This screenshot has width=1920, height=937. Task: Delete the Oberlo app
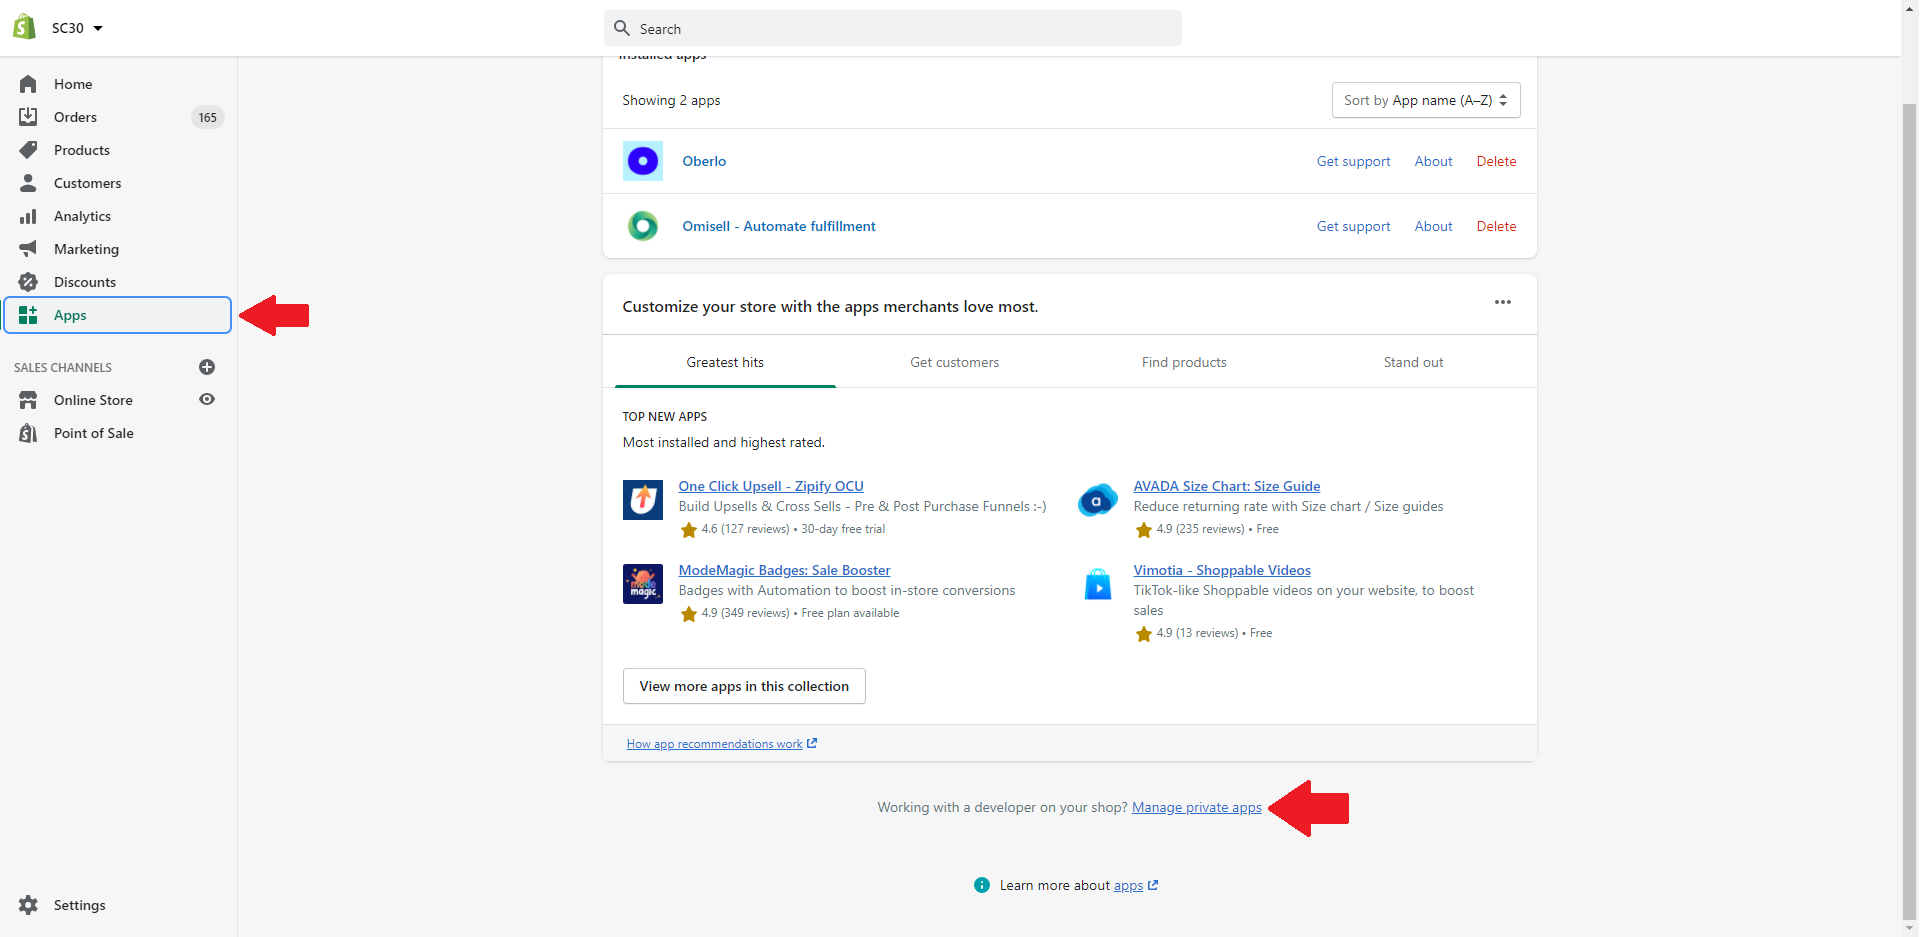click(1496, 161)
